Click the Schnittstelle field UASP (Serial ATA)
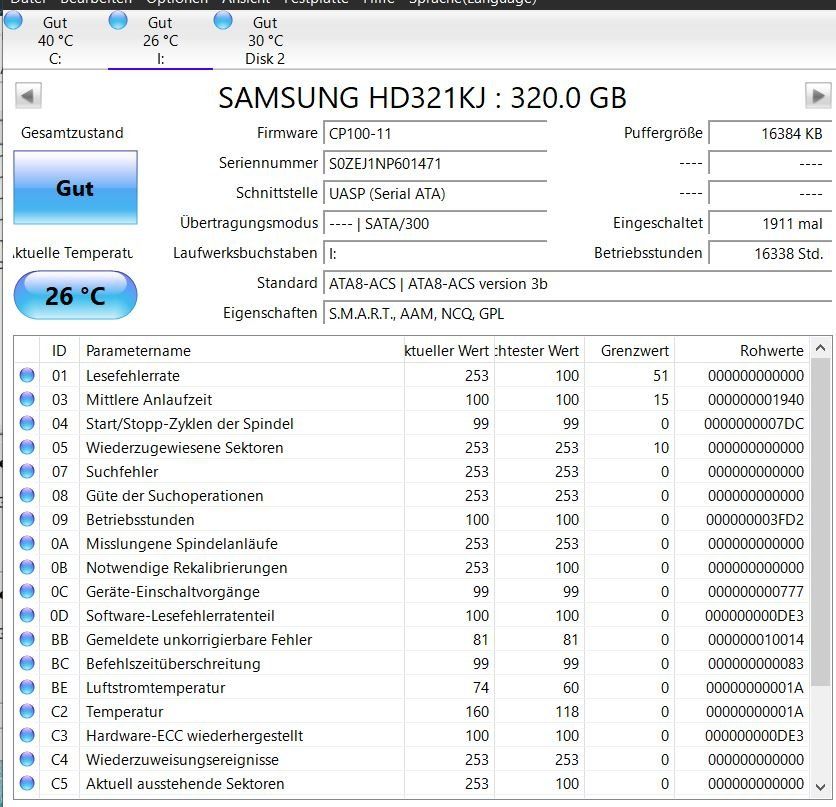This screenshot has height=807, width=836. pos(435,193)
